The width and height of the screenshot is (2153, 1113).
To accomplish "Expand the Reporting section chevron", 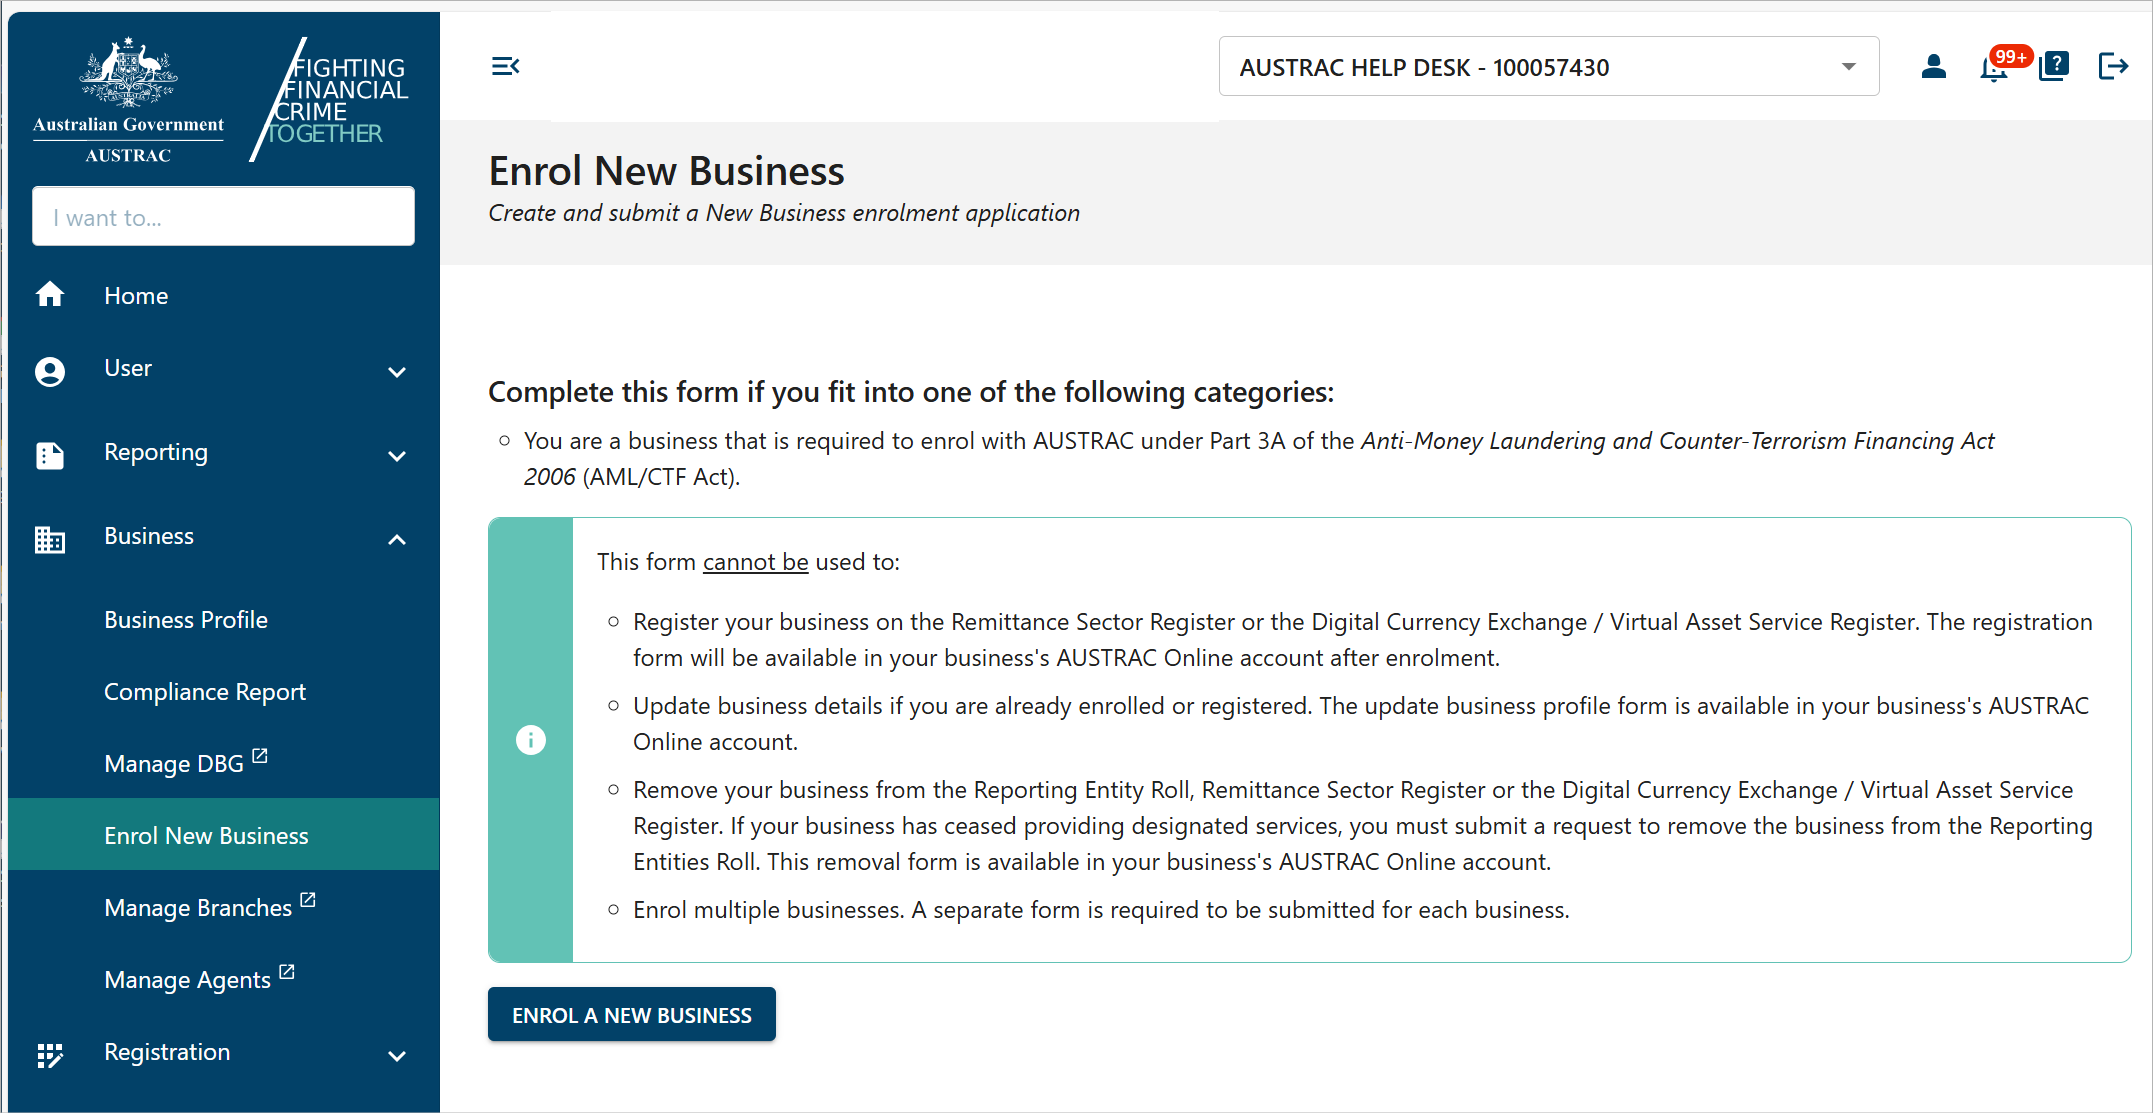I will coord(397,455).
